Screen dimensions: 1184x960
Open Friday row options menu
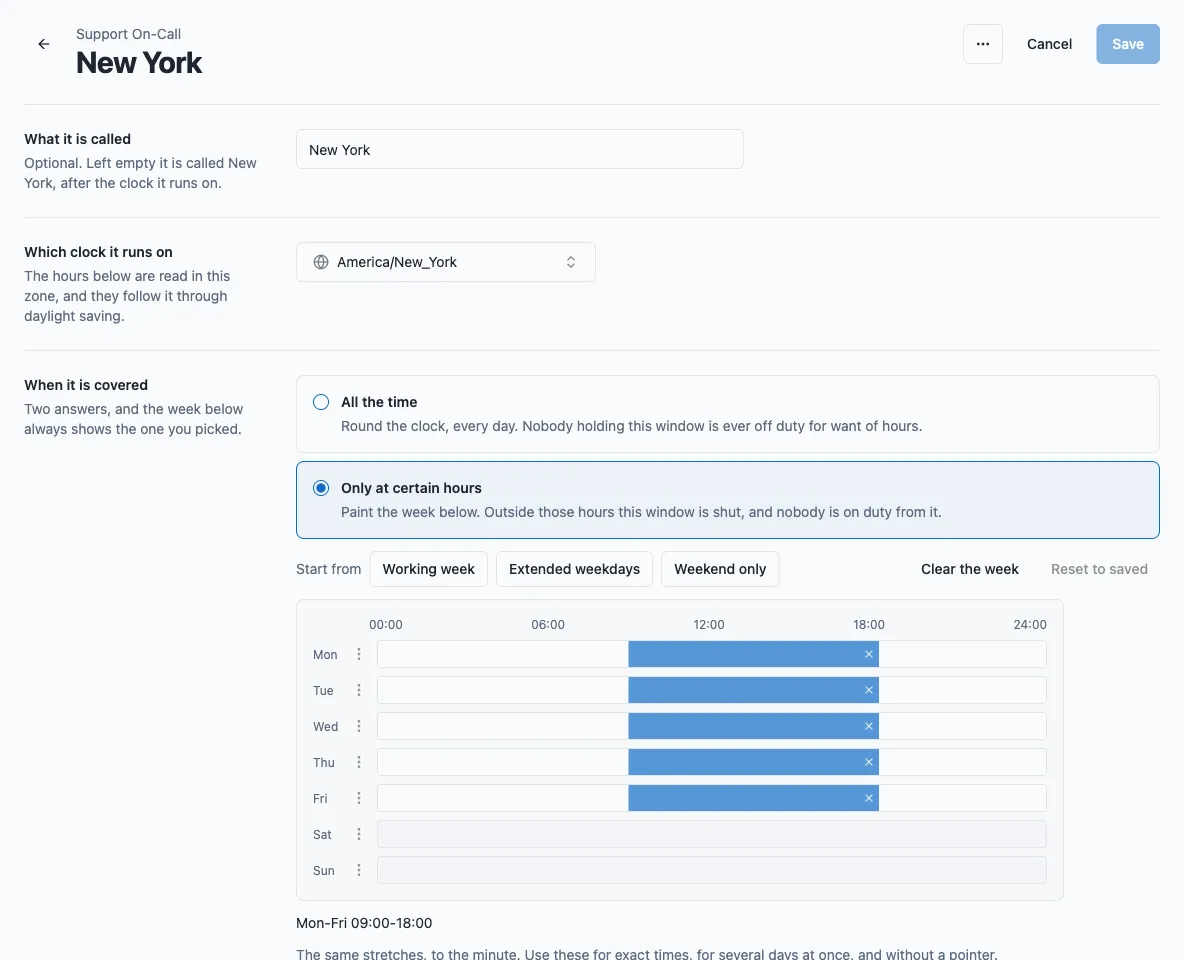point(359,798)
